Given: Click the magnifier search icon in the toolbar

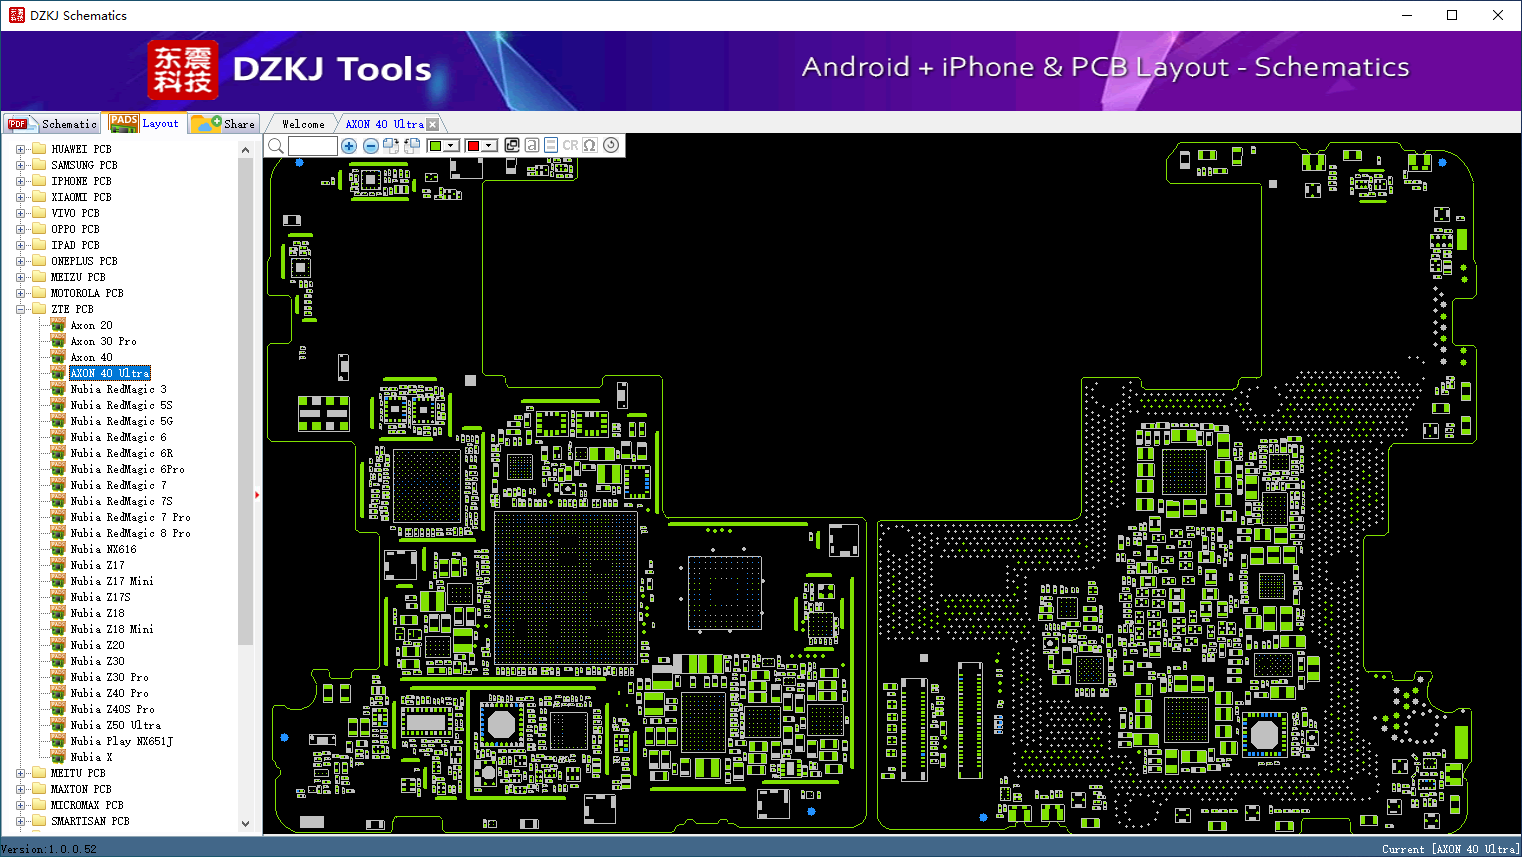Looking at the screenshot, I should point(276,146).
